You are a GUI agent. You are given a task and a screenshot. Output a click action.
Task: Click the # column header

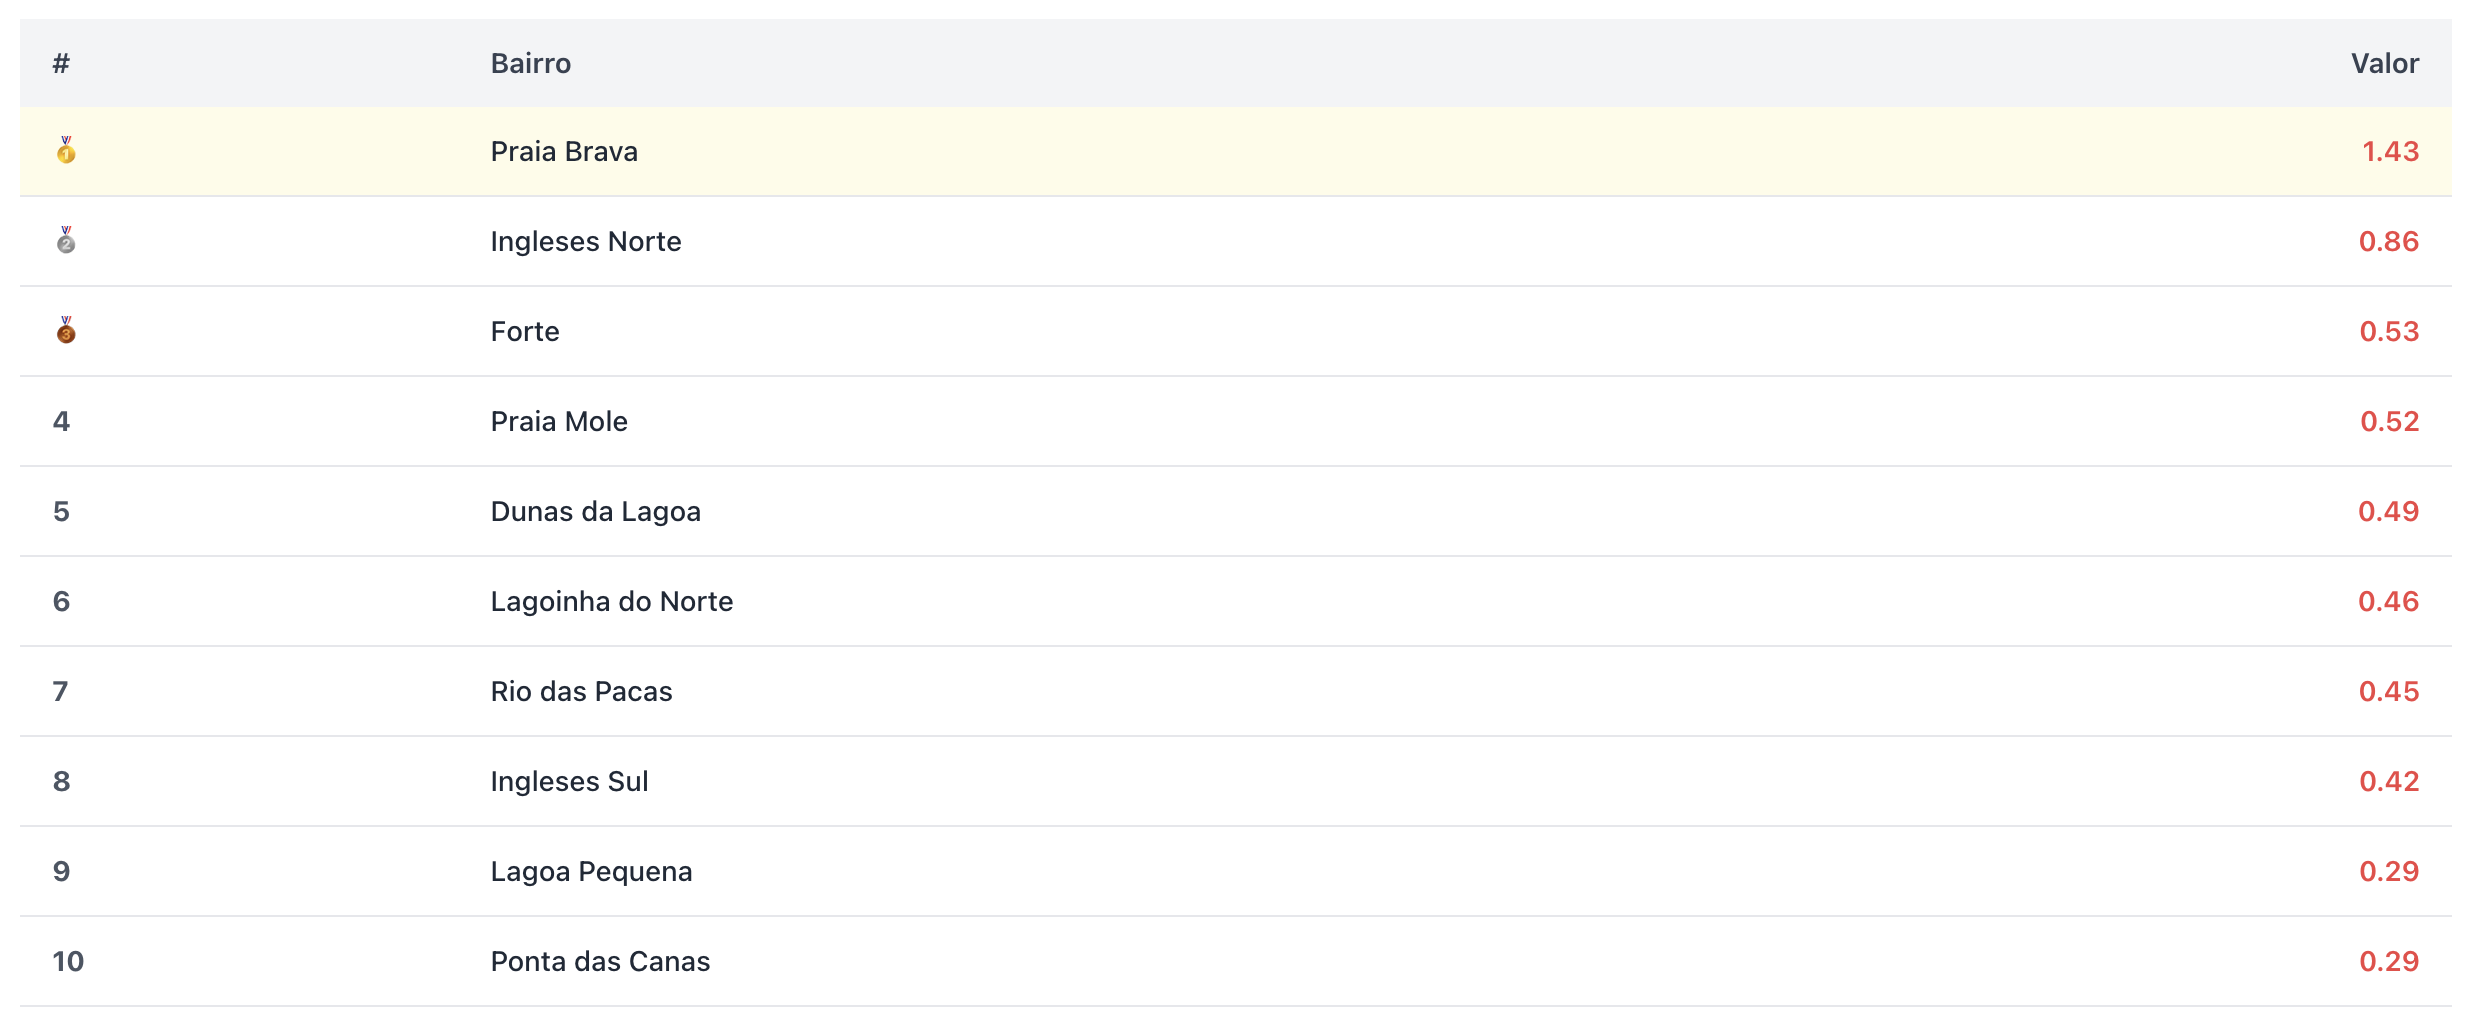[61, 64]
